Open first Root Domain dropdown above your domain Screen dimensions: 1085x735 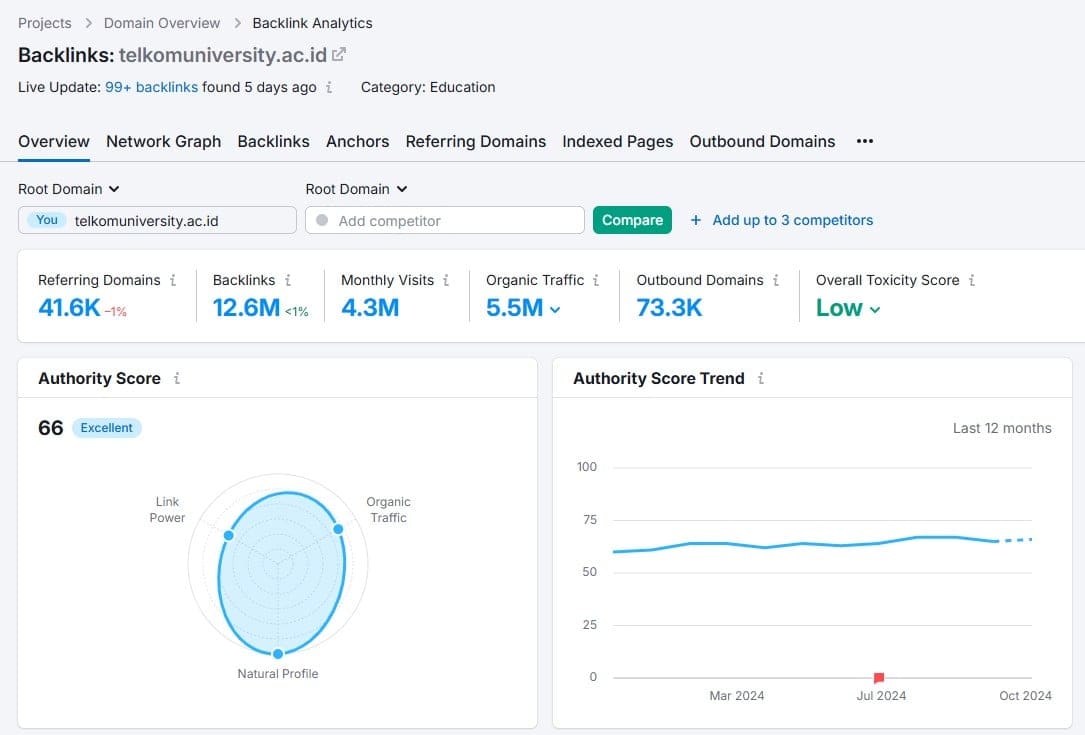coord(69,189)
